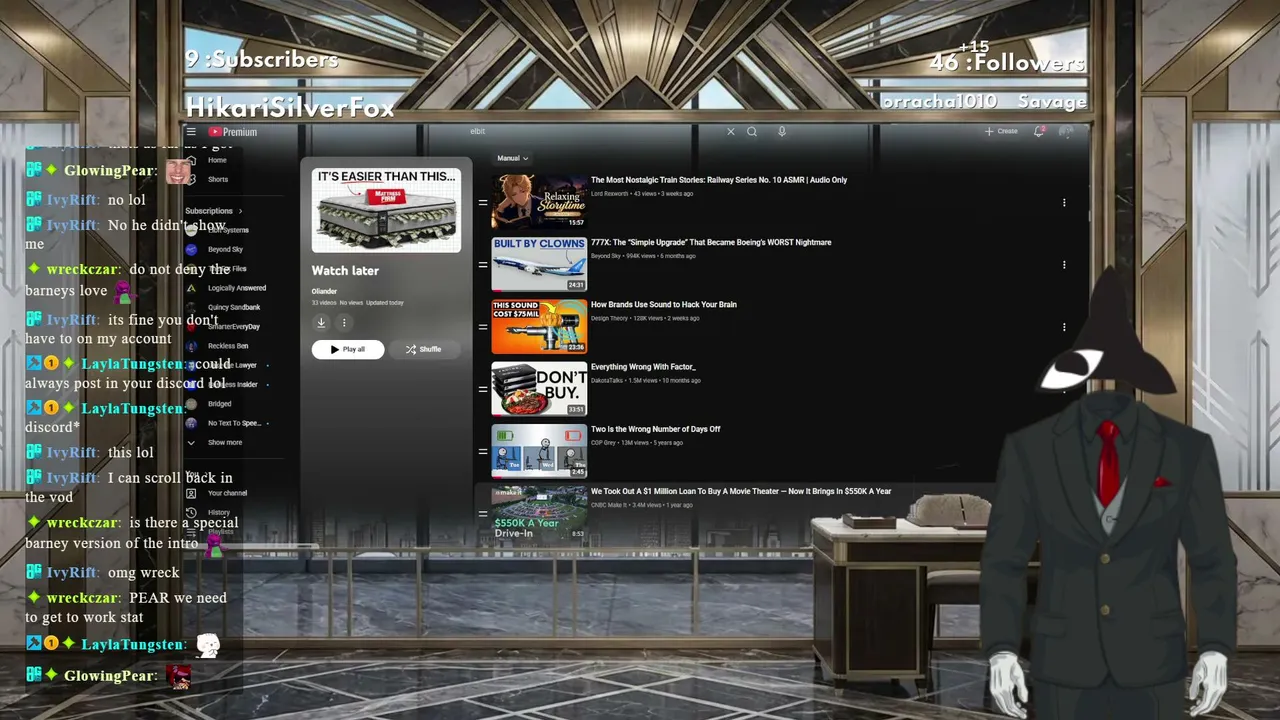Click IvyRift's "no lol" chat message
This screenshot has width=1280, height=720.
pyautogui.click(x=127, y=200)
